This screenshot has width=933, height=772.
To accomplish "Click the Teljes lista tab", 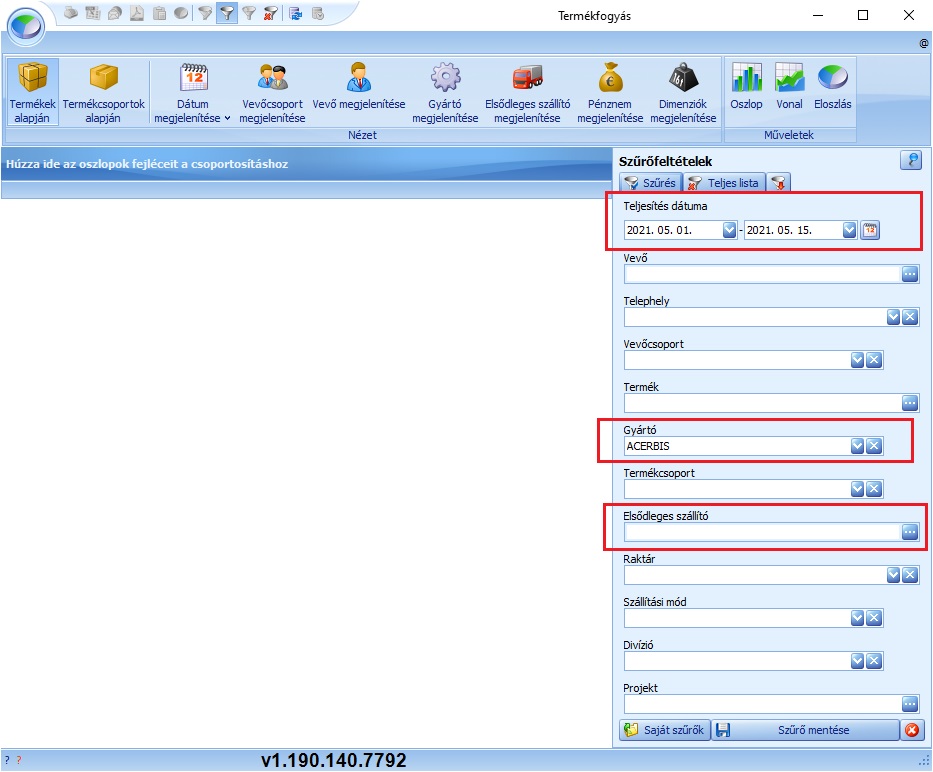I will 724,182.
